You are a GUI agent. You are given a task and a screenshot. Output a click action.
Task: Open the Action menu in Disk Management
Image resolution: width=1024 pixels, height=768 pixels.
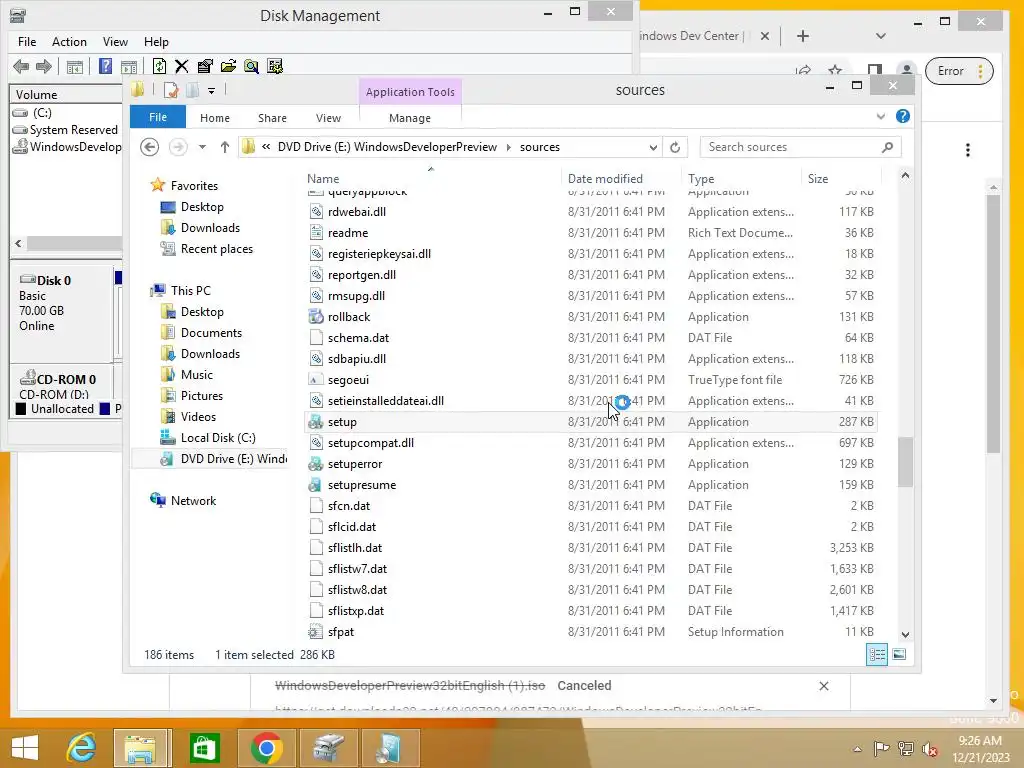click(x=69, y=42)
